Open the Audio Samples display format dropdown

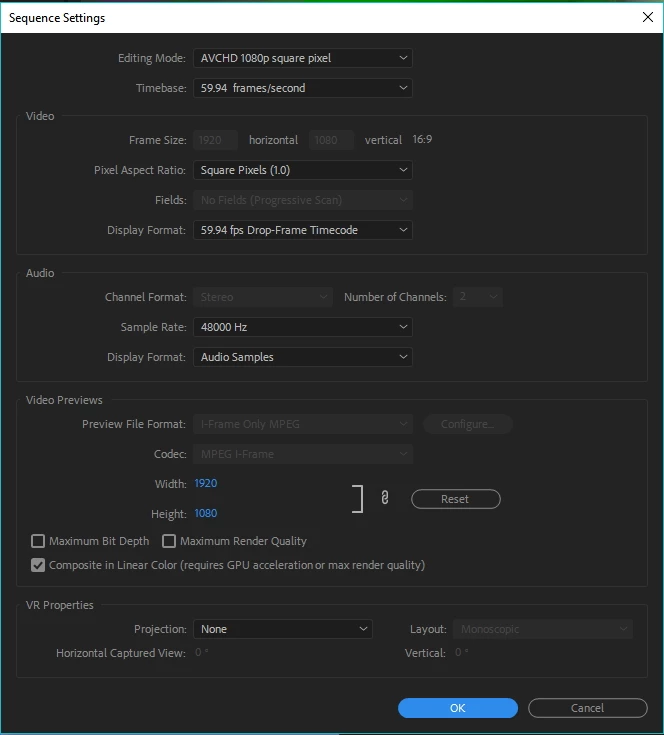click(303, 357)
